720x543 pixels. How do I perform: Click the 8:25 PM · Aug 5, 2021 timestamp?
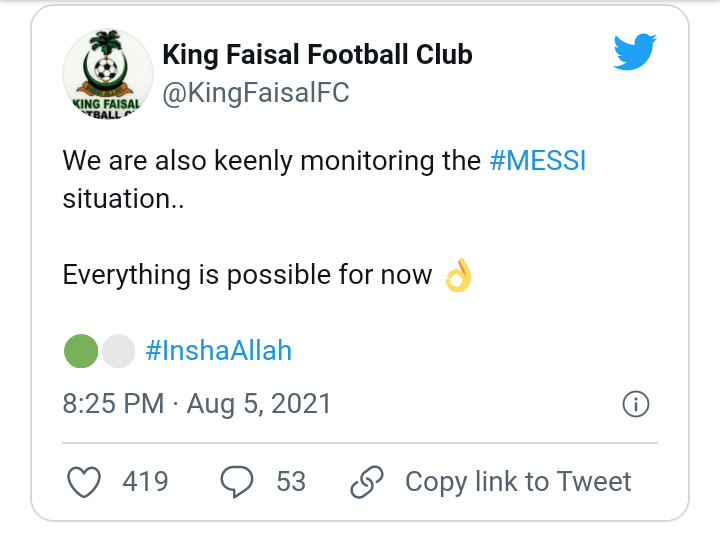[x=197, y=404]
